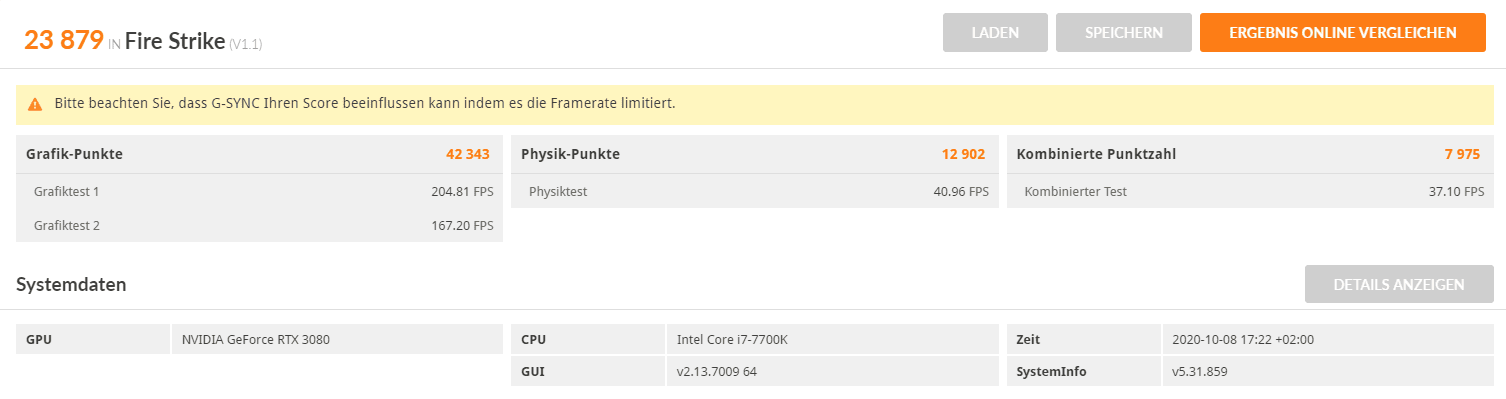Click the Grafiktest 1 row
Viewport: 1506px width, 399px height.
259,191
